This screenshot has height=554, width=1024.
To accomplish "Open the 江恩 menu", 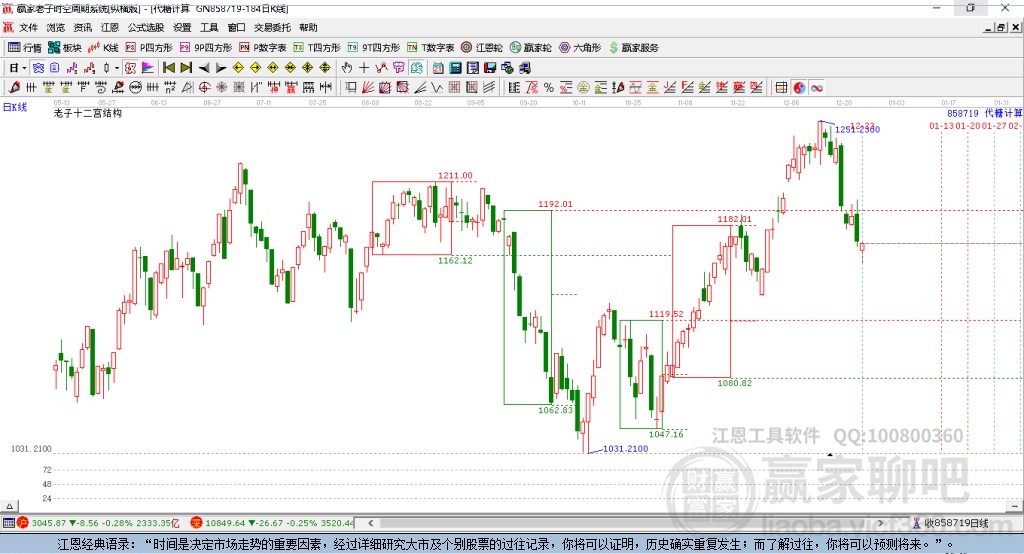I will click(x=110, y=27).
